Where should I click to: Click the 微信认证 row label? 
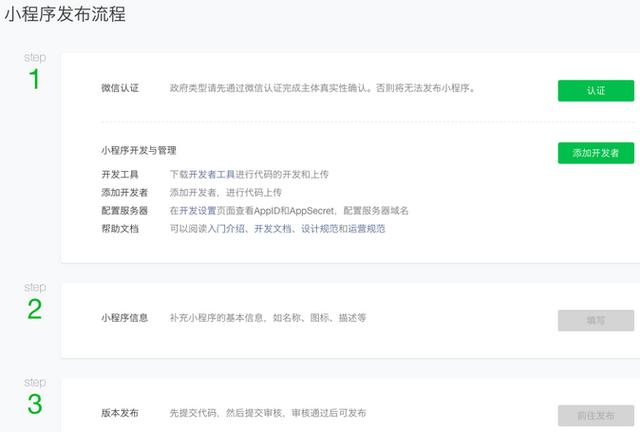[x=120, y=88]
